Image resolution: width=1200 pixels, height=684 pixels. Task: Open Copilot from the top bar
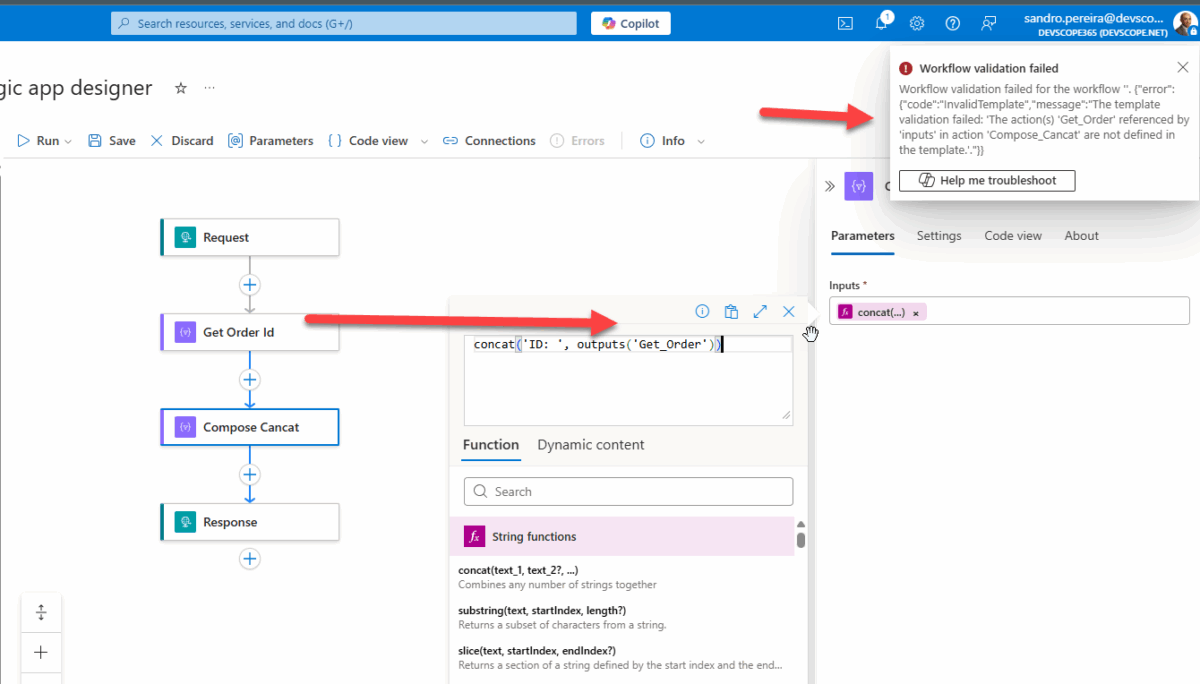click(630, 23)
